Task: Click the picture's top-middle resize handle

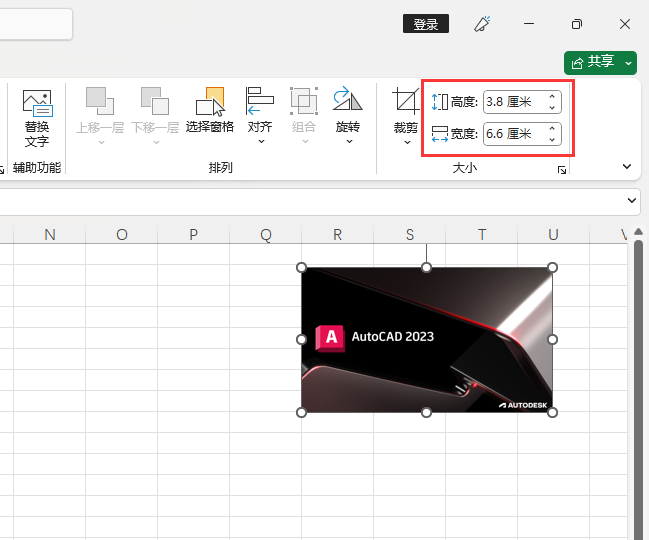Action: coord(426,267)
